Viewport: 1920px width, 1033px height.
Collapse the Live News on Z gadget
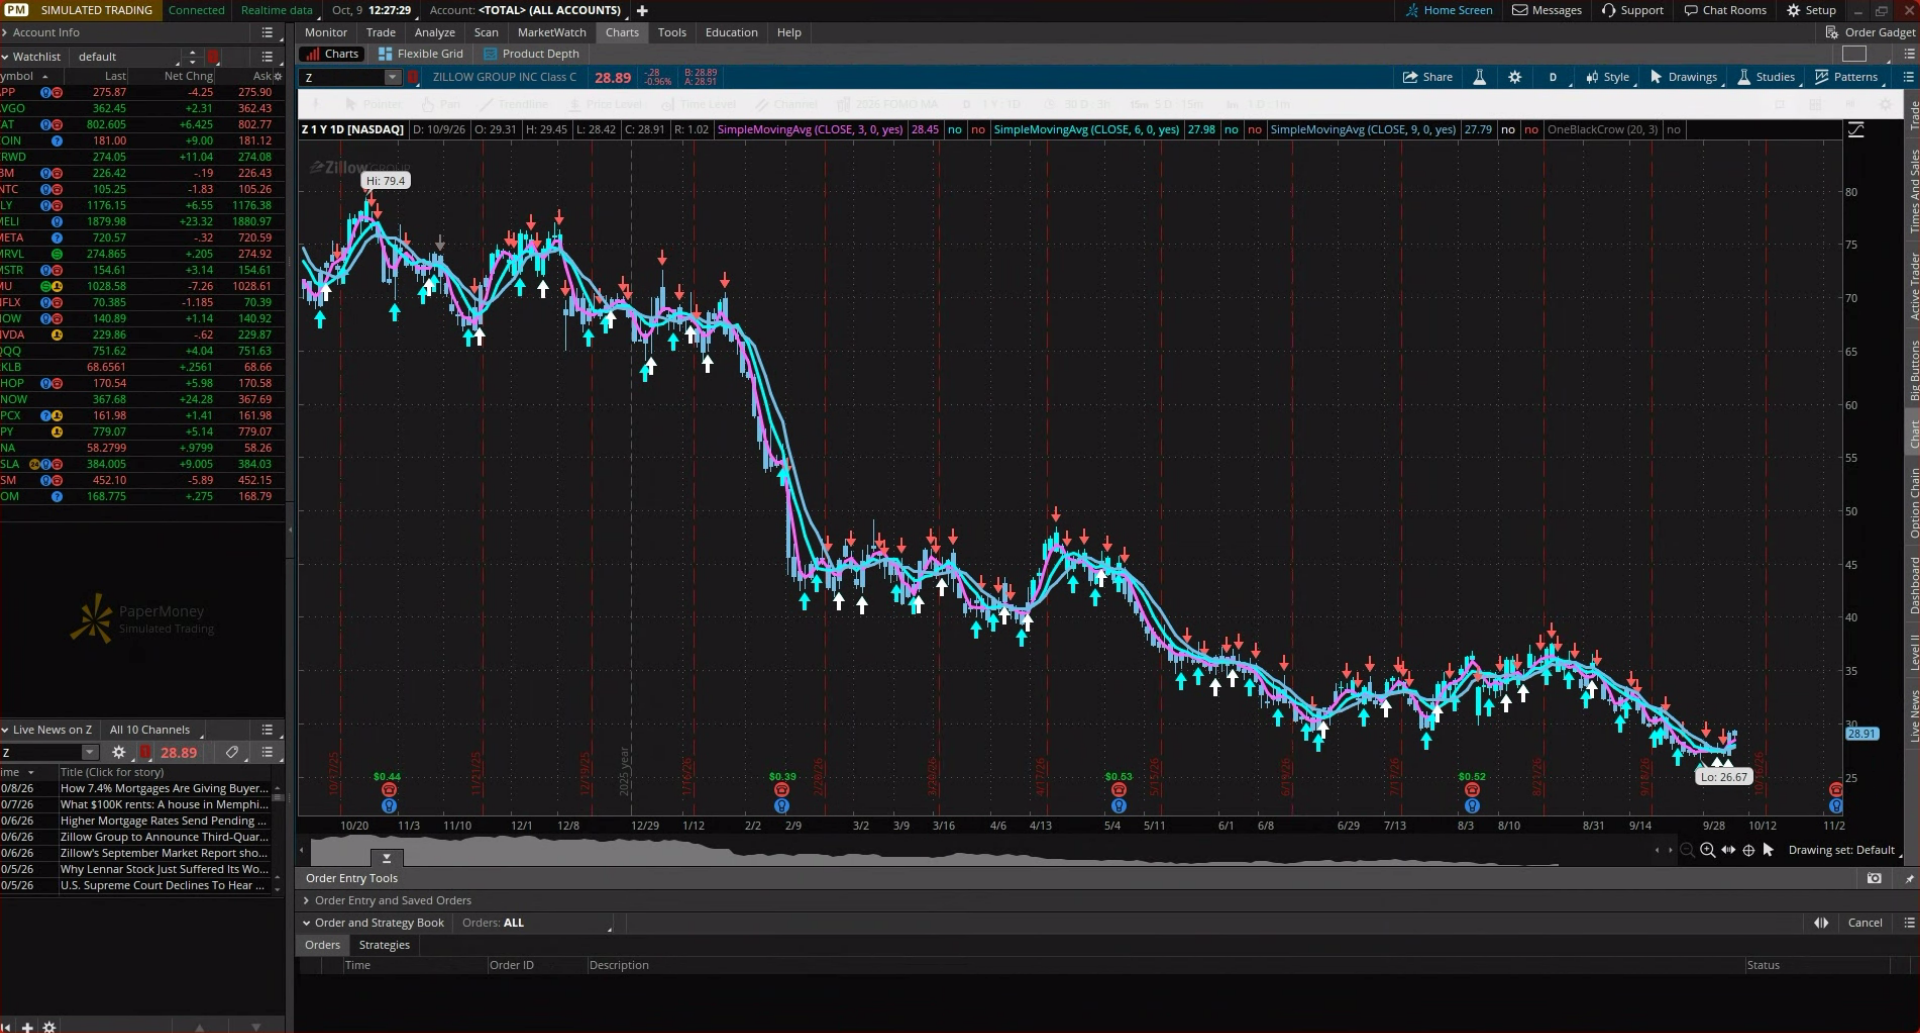coord(5,730)
